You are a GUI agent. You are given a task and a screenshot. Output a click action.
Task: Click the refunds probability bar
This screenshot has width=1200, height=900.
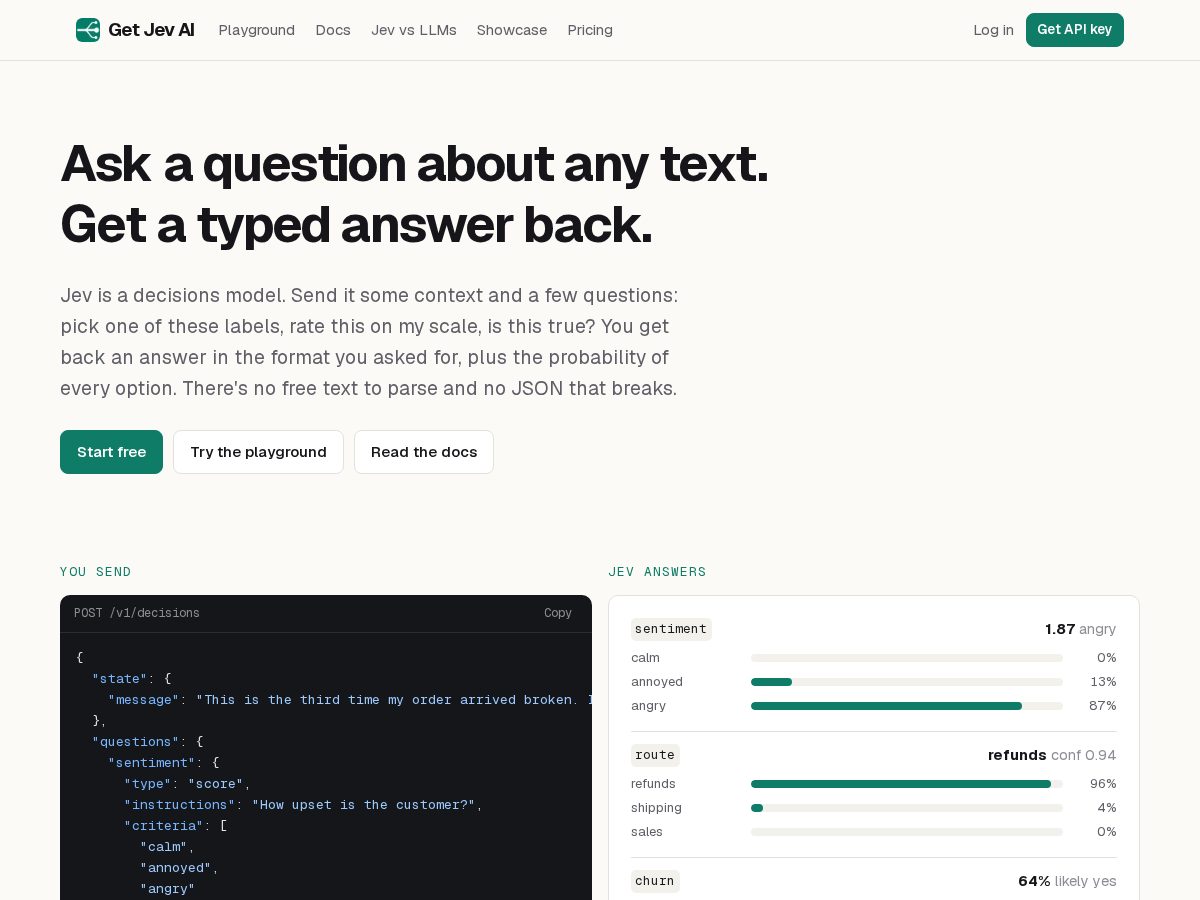tap(907, 784)
